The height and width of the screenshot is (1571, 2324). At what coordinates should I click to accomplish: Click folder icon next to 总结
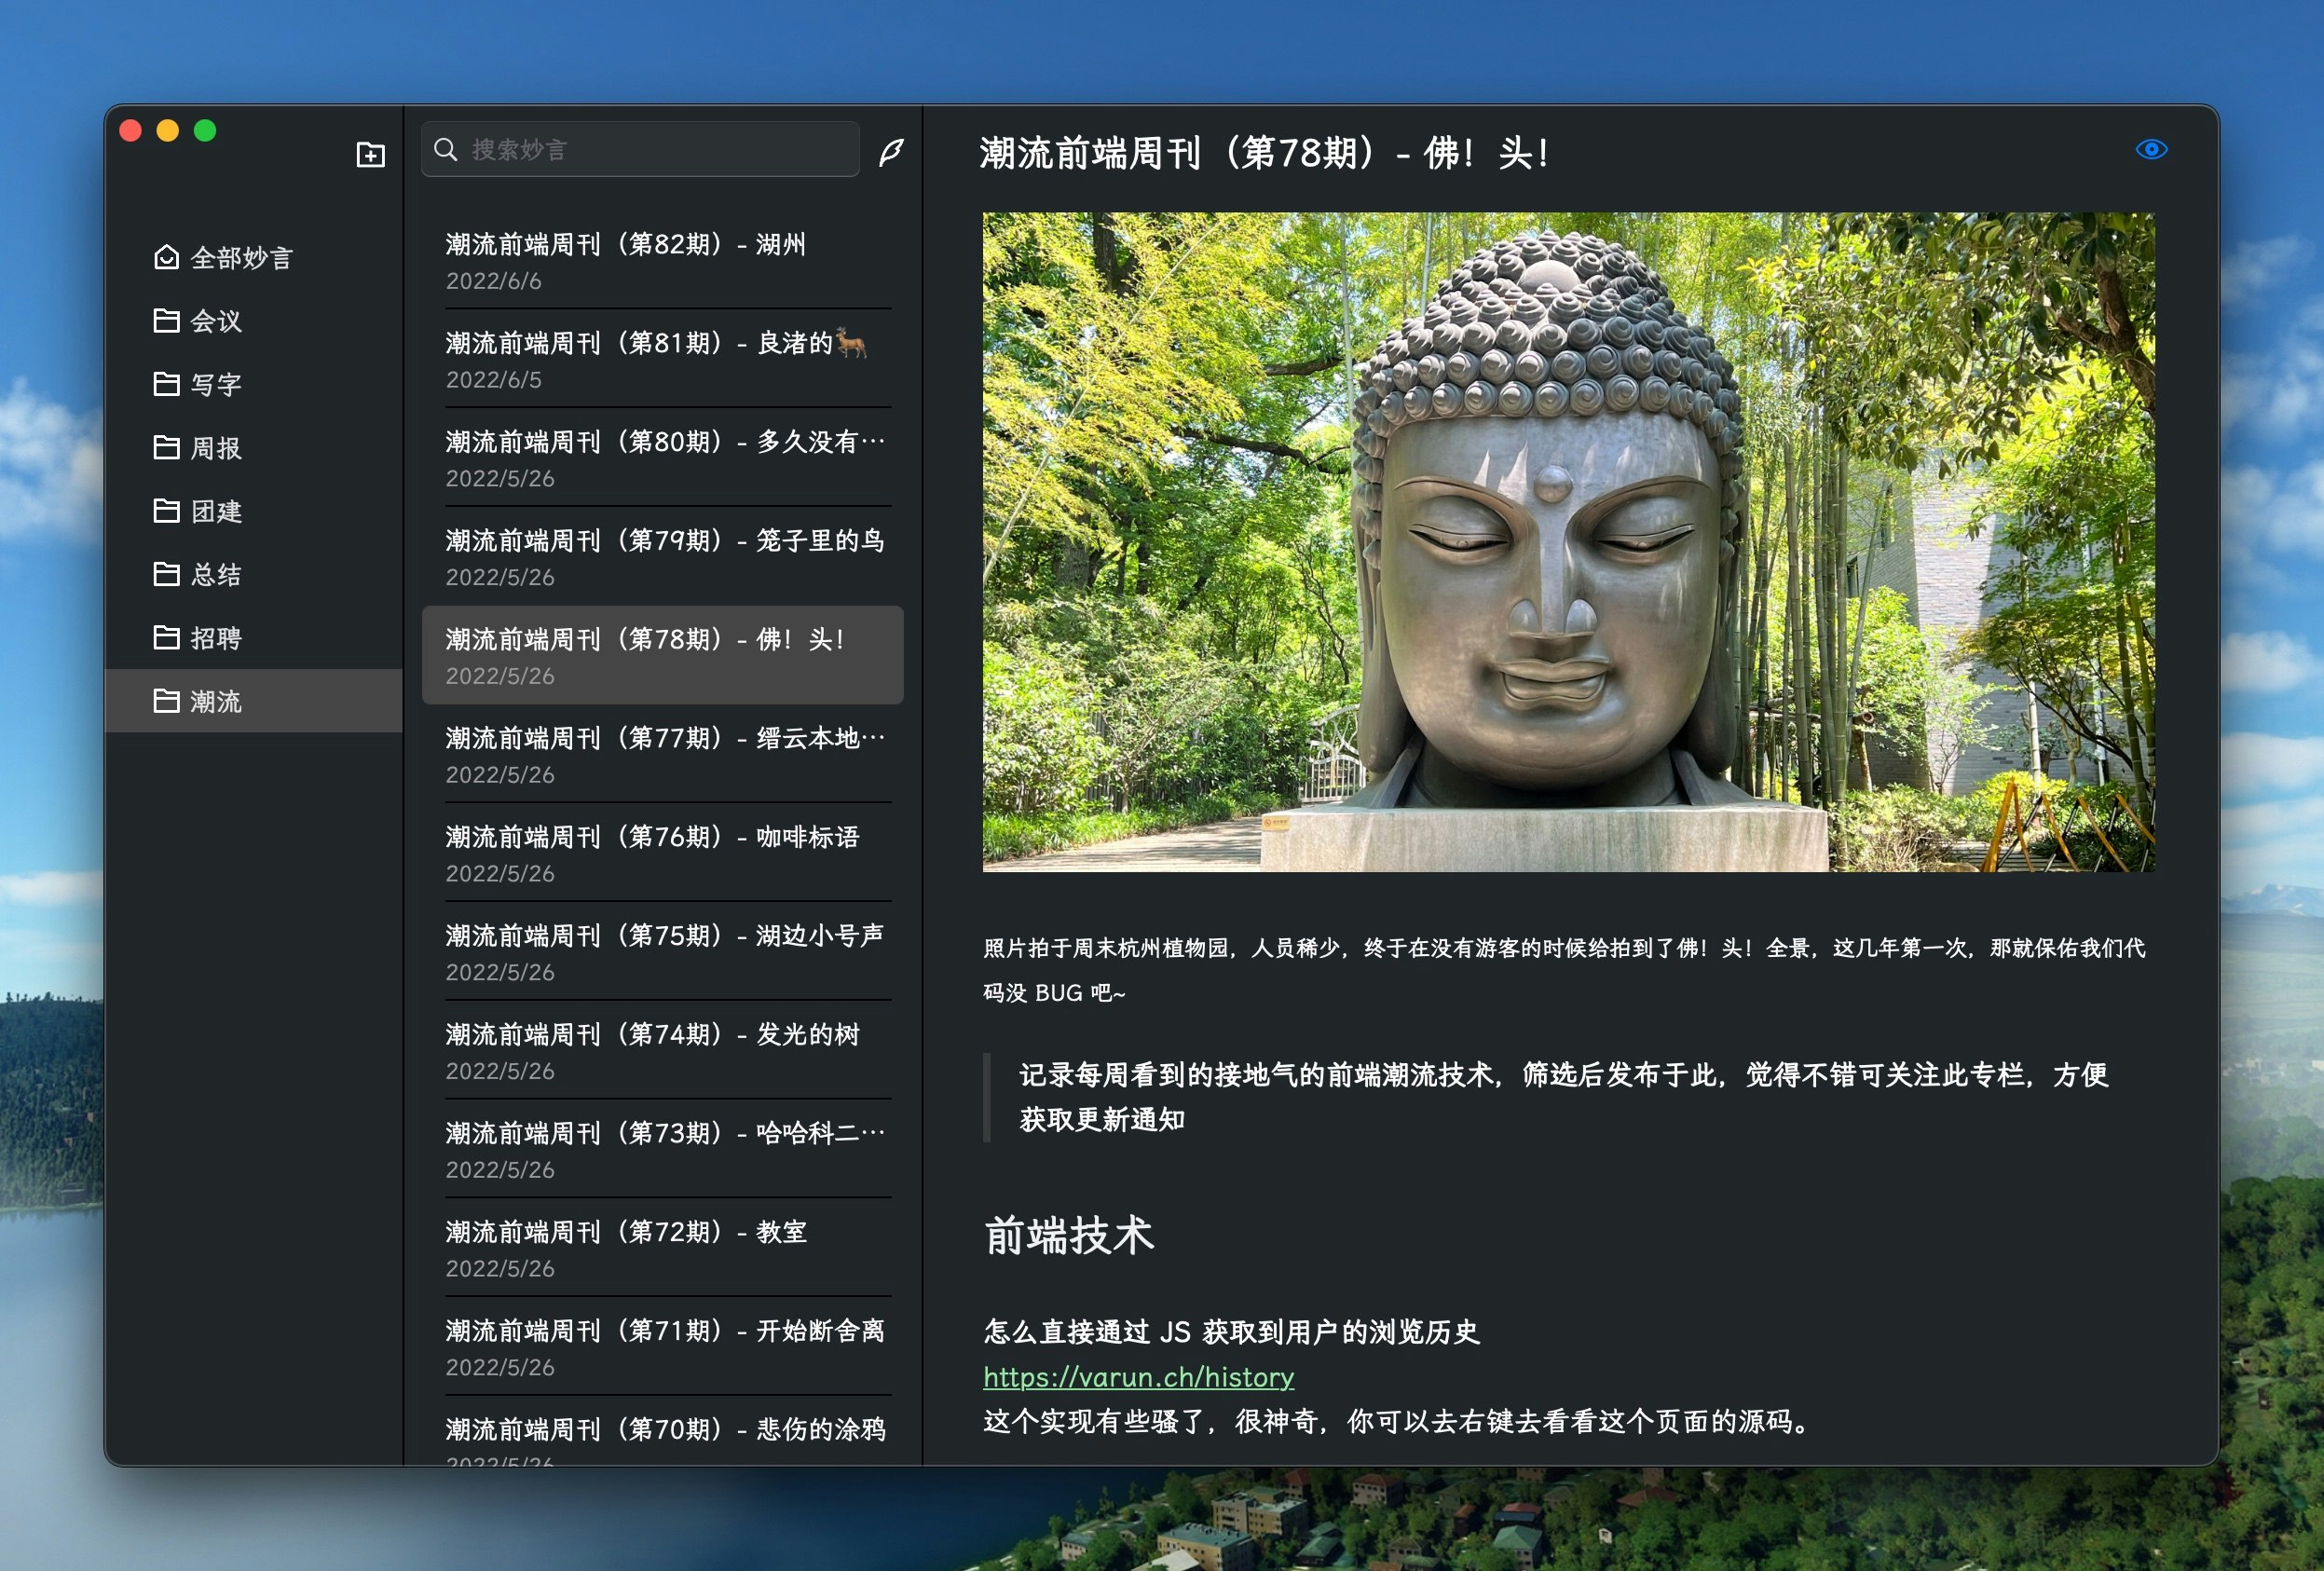[166, 573]
